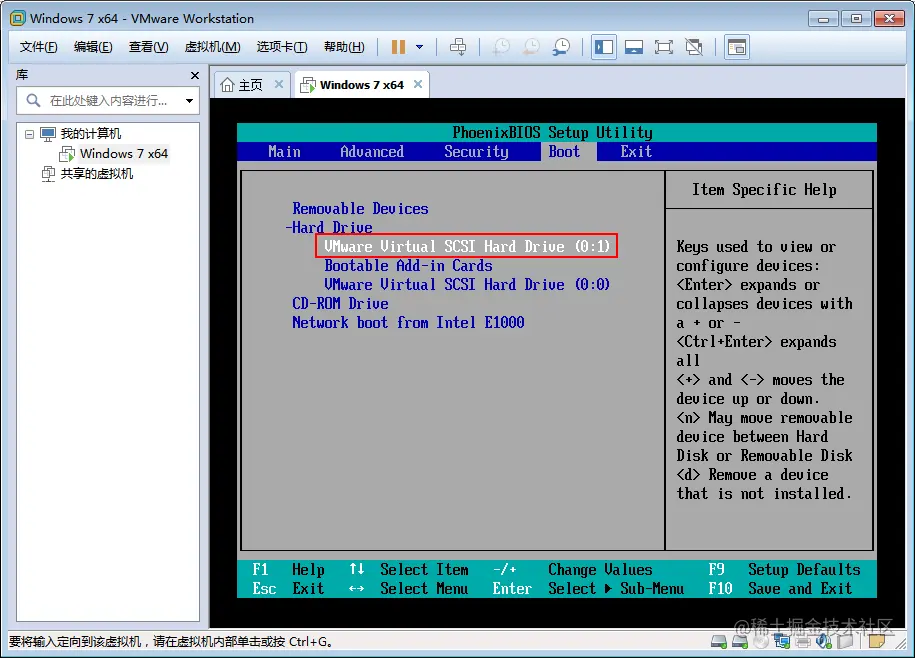
Task: Switch to the Windows 7 x64 tab
Action: 362,85
